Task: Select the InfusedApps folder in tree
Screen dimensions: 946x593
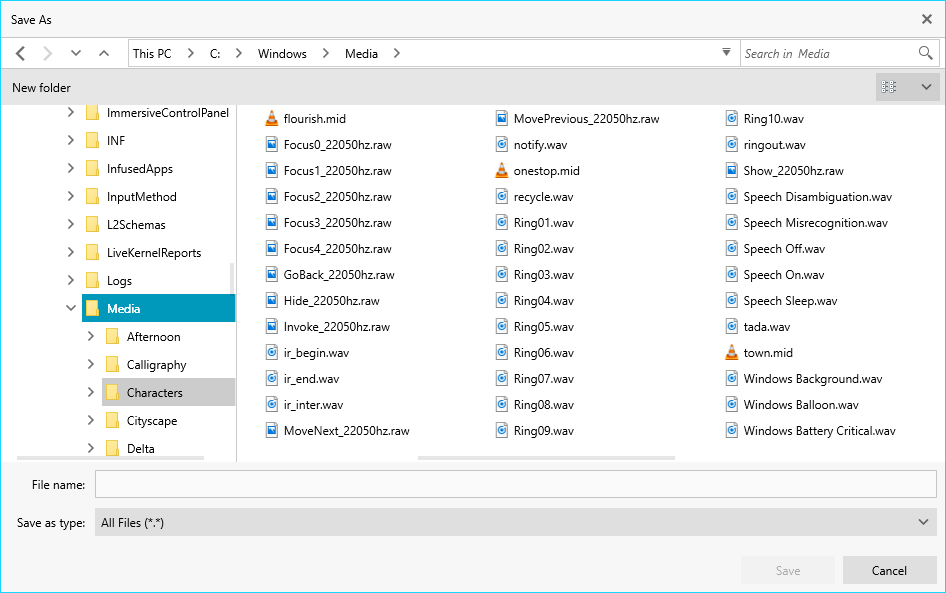Action: pos(140,168)
